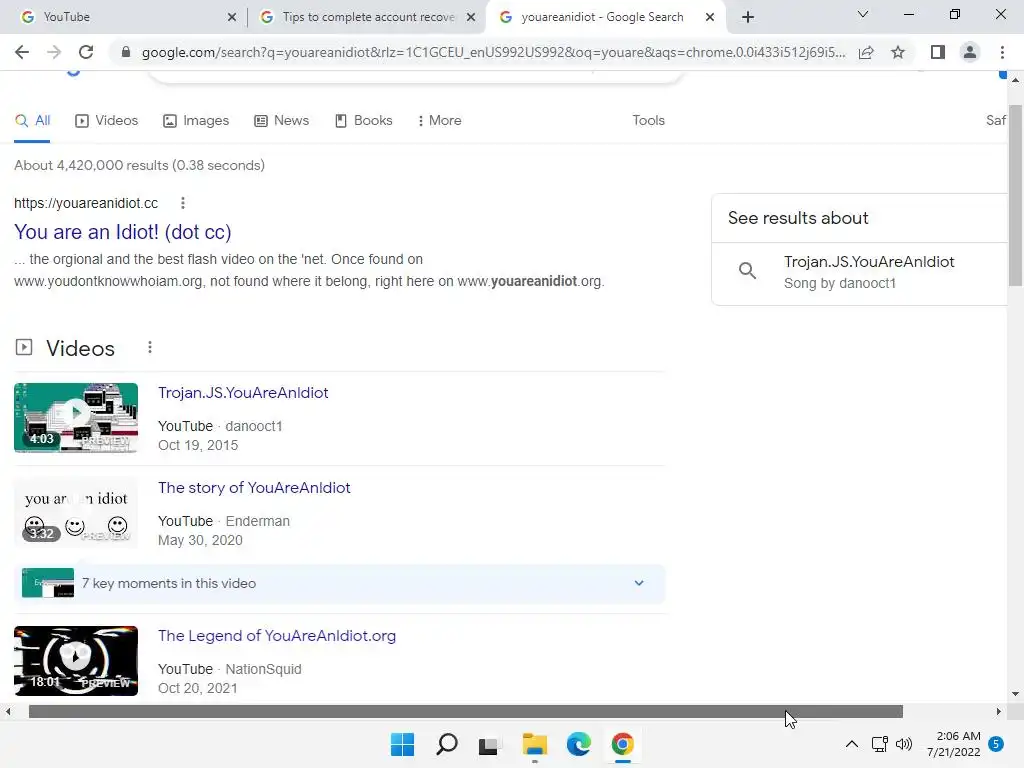The image size is (1024, 768).
Task: Click the horizontal scrollbar left arrow
Action: 8,712
